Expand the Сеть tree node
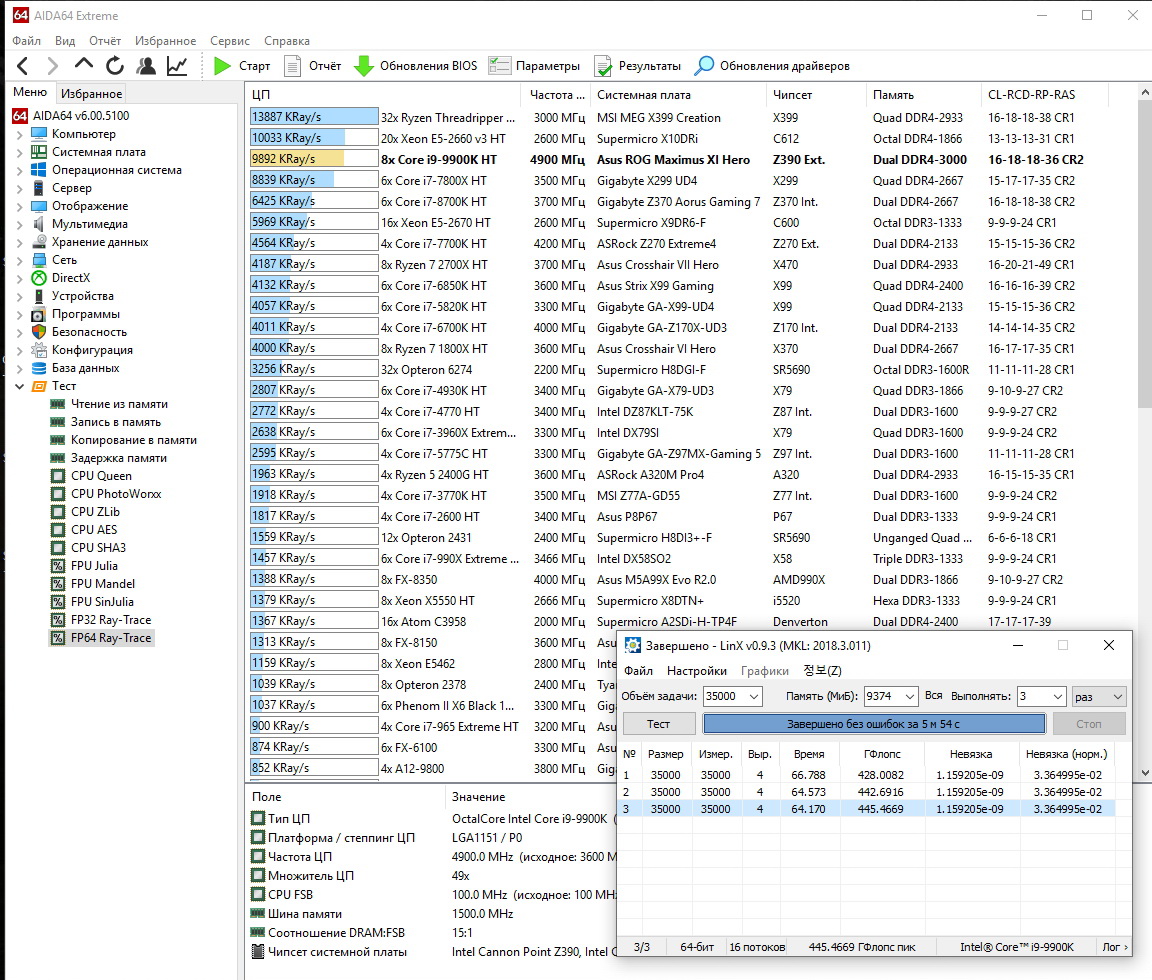This screenshot has width=1152, height=980. (20, 260)
